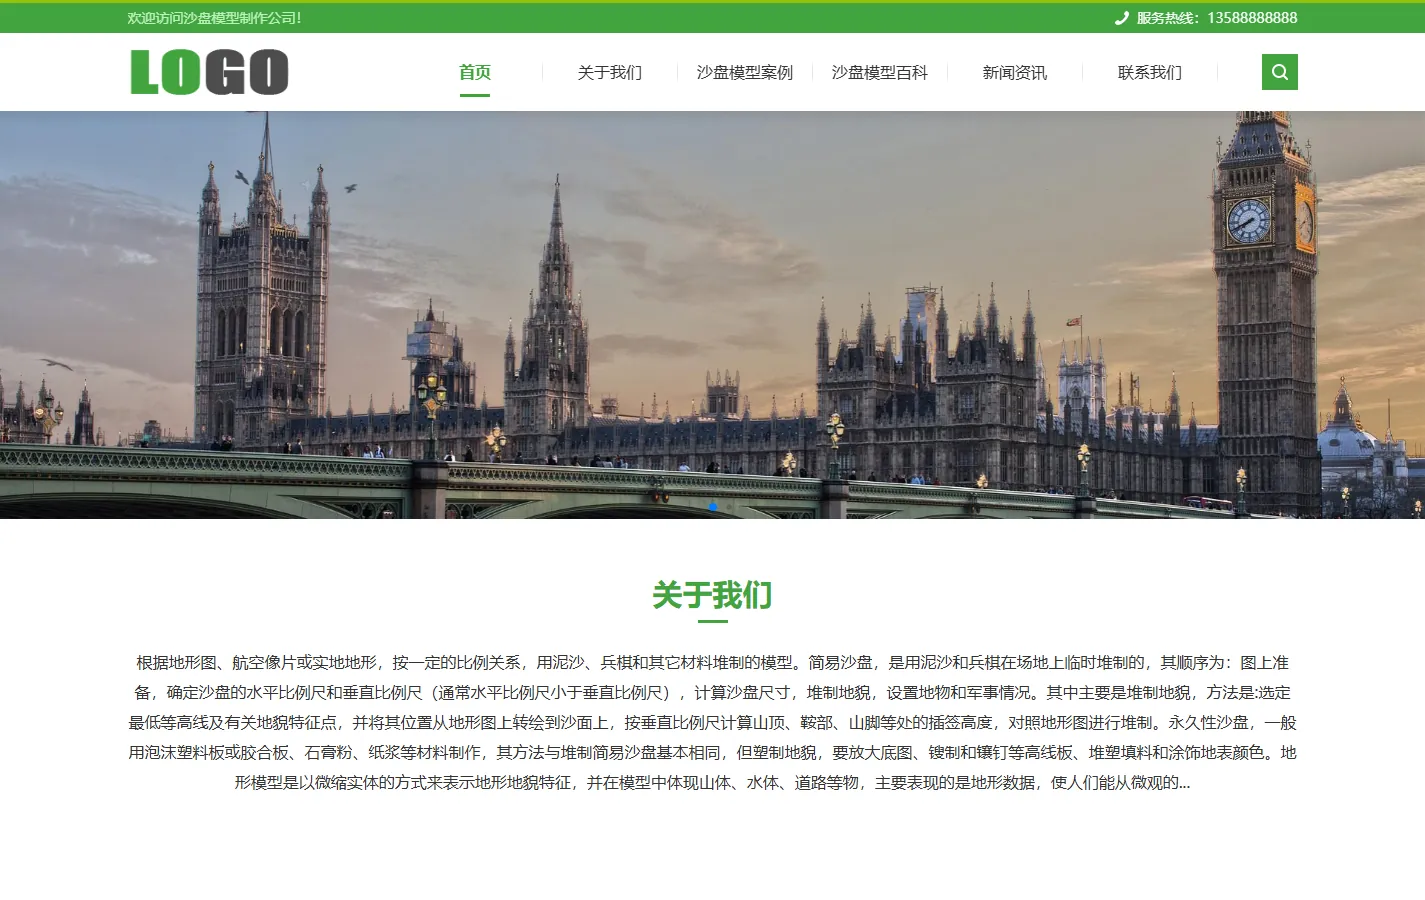The image size is (1425, 900).
Task: Click the phone handset icon beside 服务热线
Action: (x=1122, y=18)
